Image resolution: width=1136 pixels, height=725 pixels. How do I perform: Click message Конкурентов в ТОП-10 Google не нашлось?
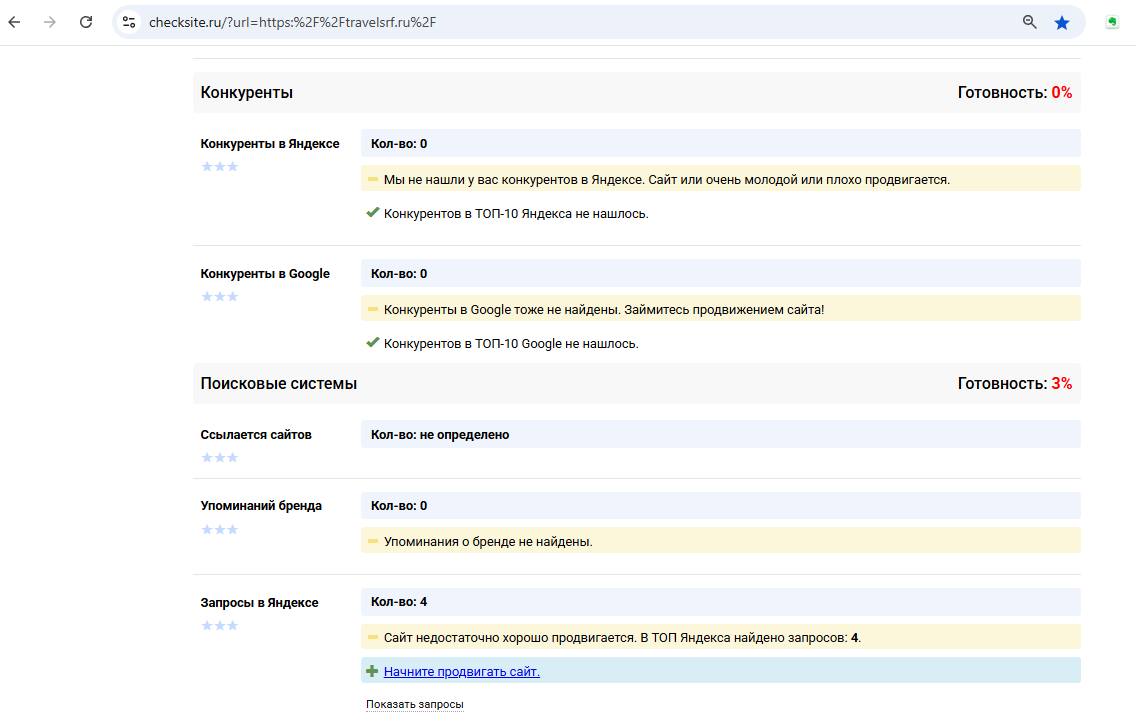coord(511,343)
